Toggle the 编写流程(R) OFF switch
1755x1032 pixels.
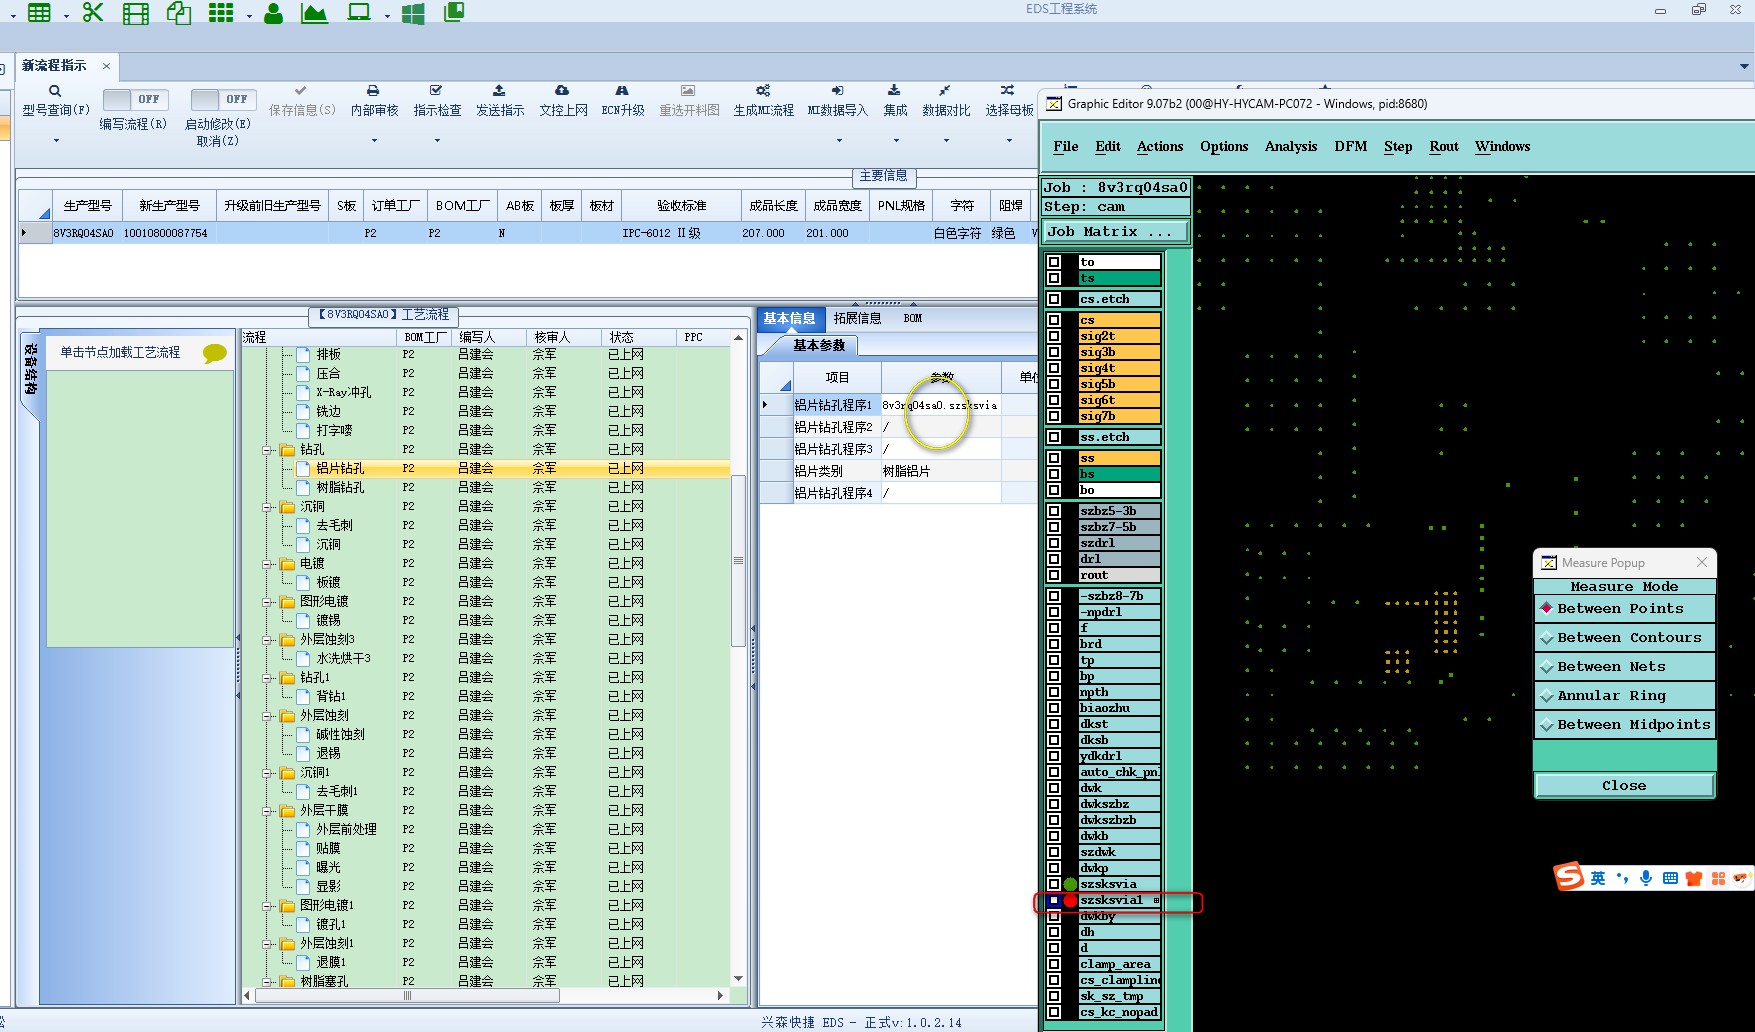[x=136, y=99]
